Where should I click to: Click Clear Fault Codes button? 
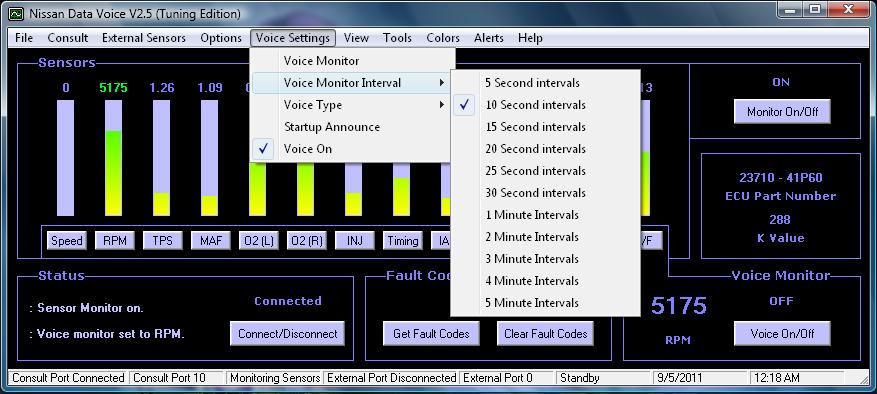545,334
